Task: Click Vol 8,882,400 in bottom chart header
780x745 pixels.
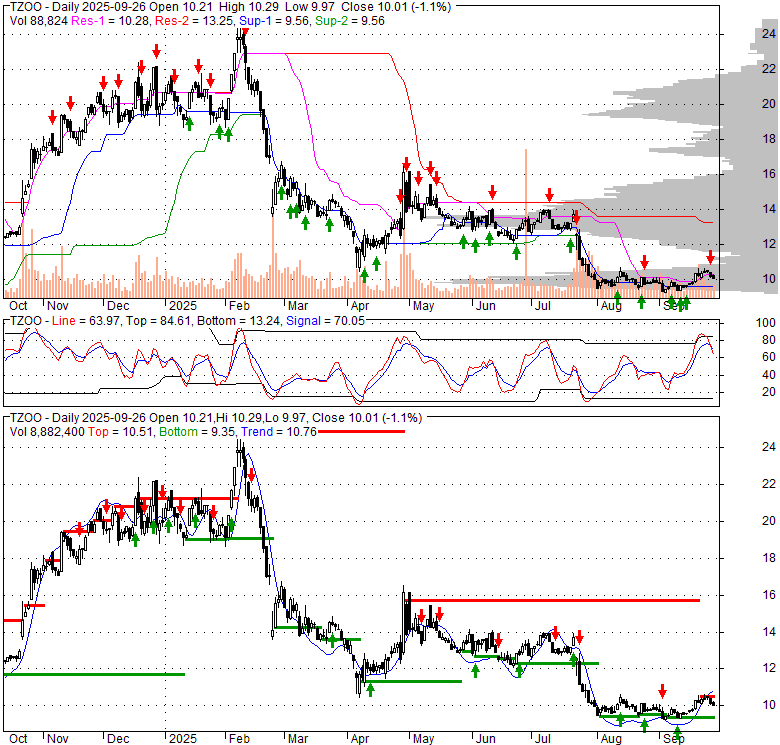Action: (47, 432)
